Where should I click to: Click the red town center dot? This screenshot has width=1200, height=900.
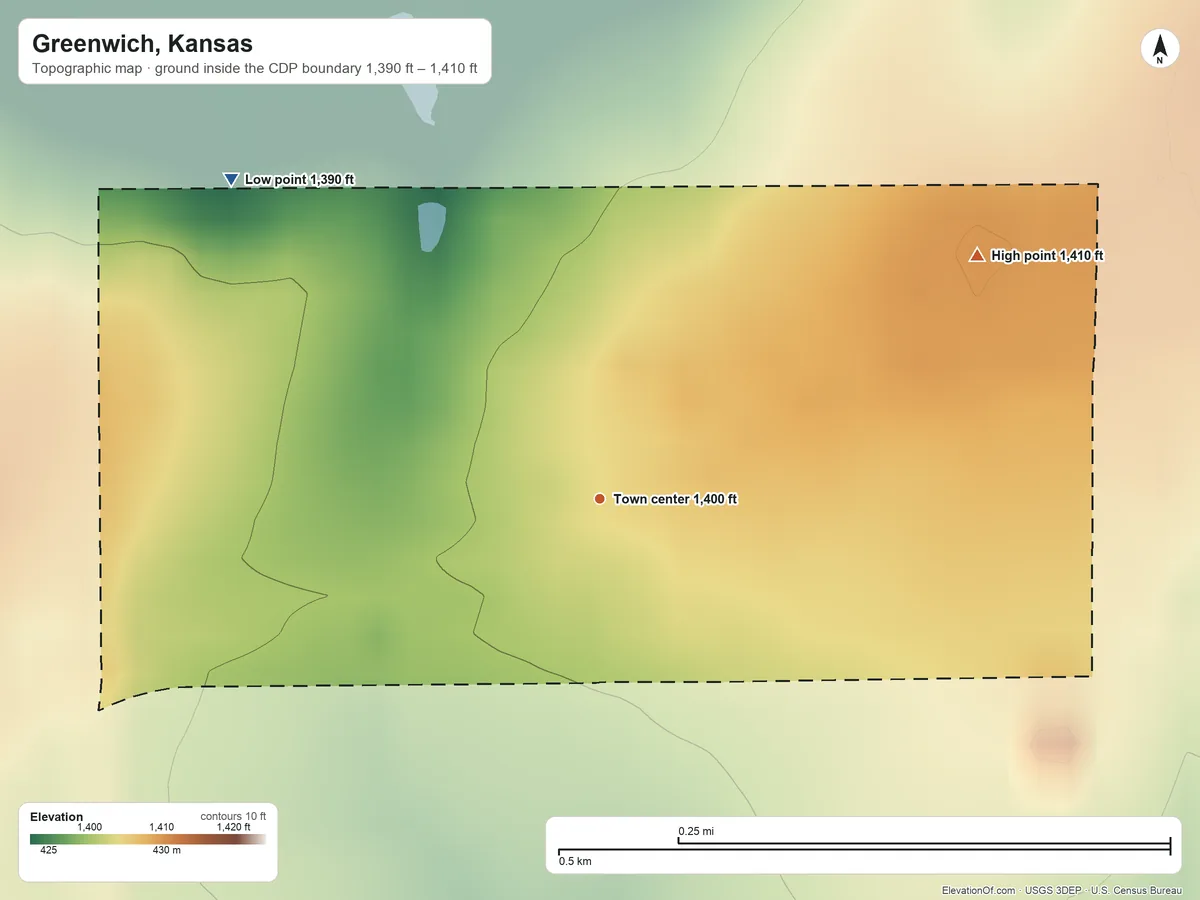(599, 498)
